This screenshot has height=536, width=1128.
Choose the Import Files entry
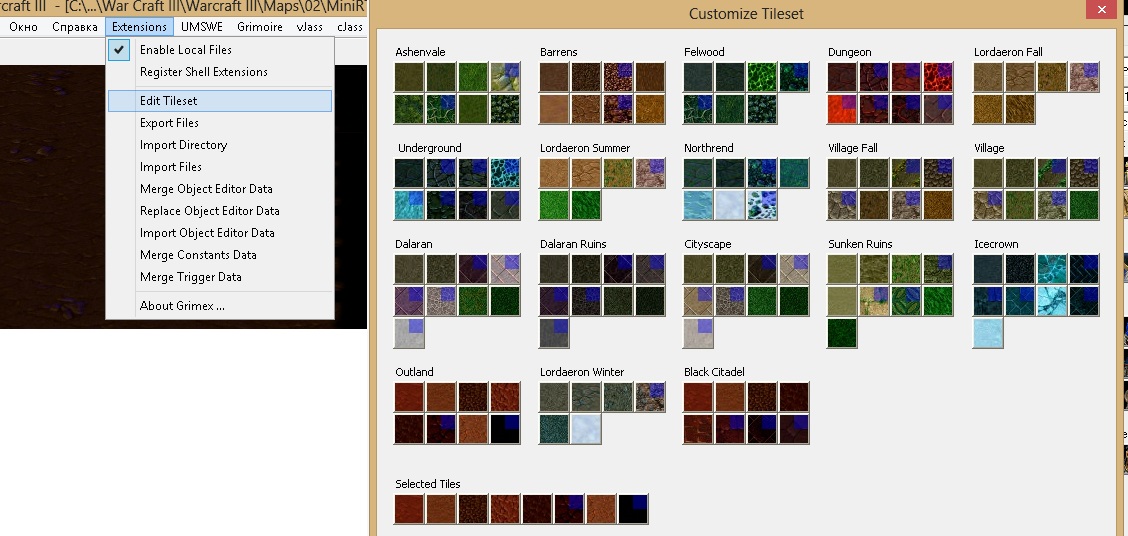tap(220, 167)
